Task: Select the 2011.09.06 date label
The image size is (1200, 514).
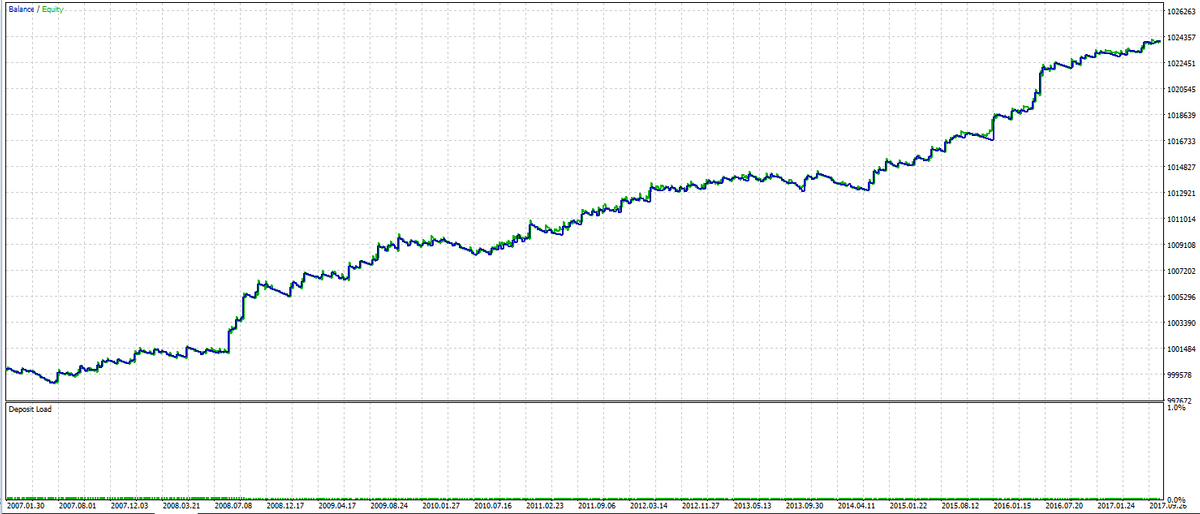Action: tap(597, 507)
